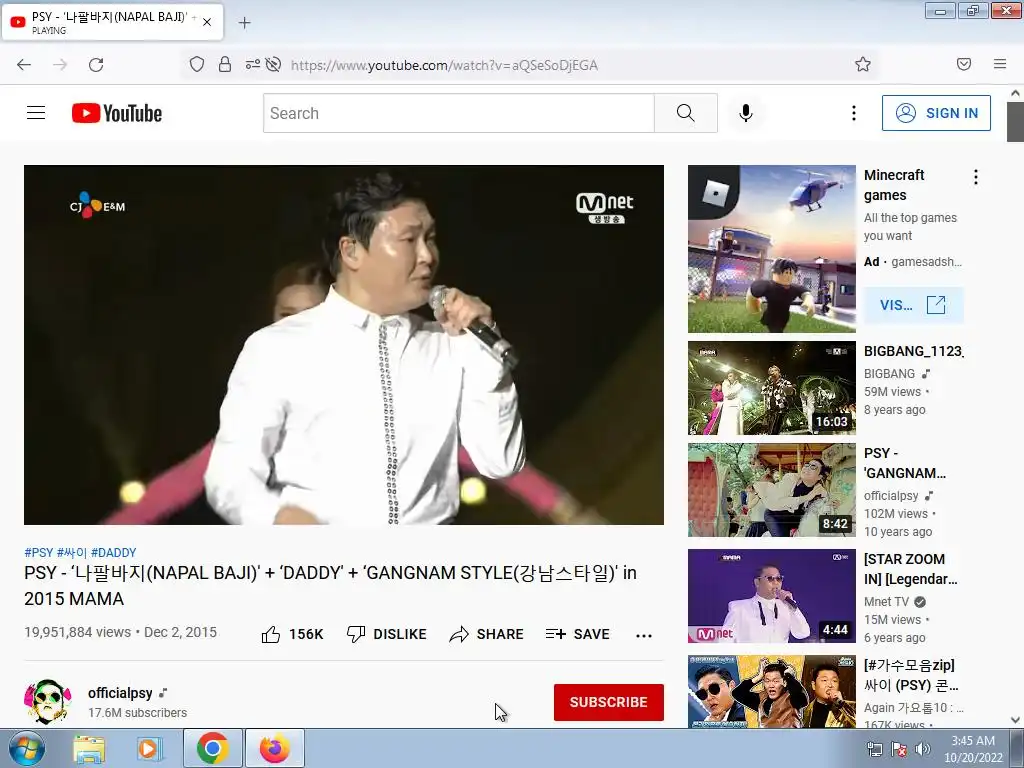Open the YouTube hamburger guide menu
The width and height of the screenshot is (1024, 768).
(x=36, y=113)
